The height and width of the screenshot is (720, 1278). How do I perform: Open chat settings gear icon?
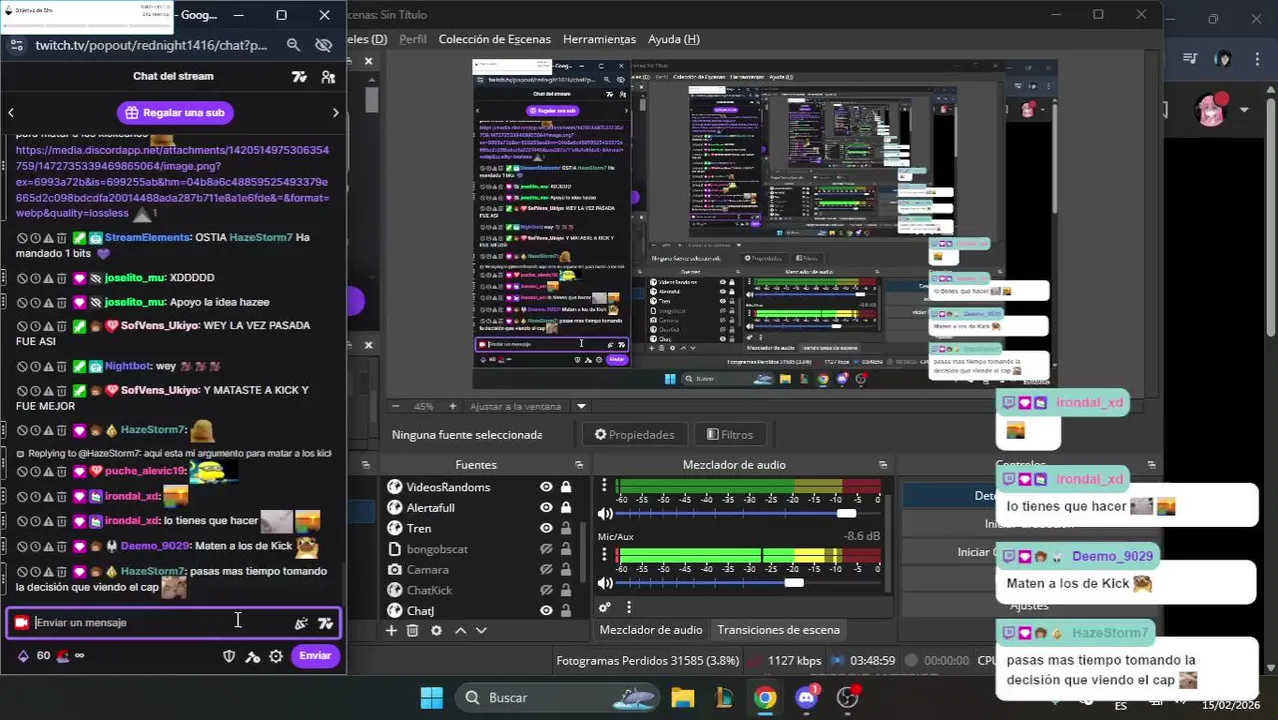pyautogui.click(x=276, y=656)
